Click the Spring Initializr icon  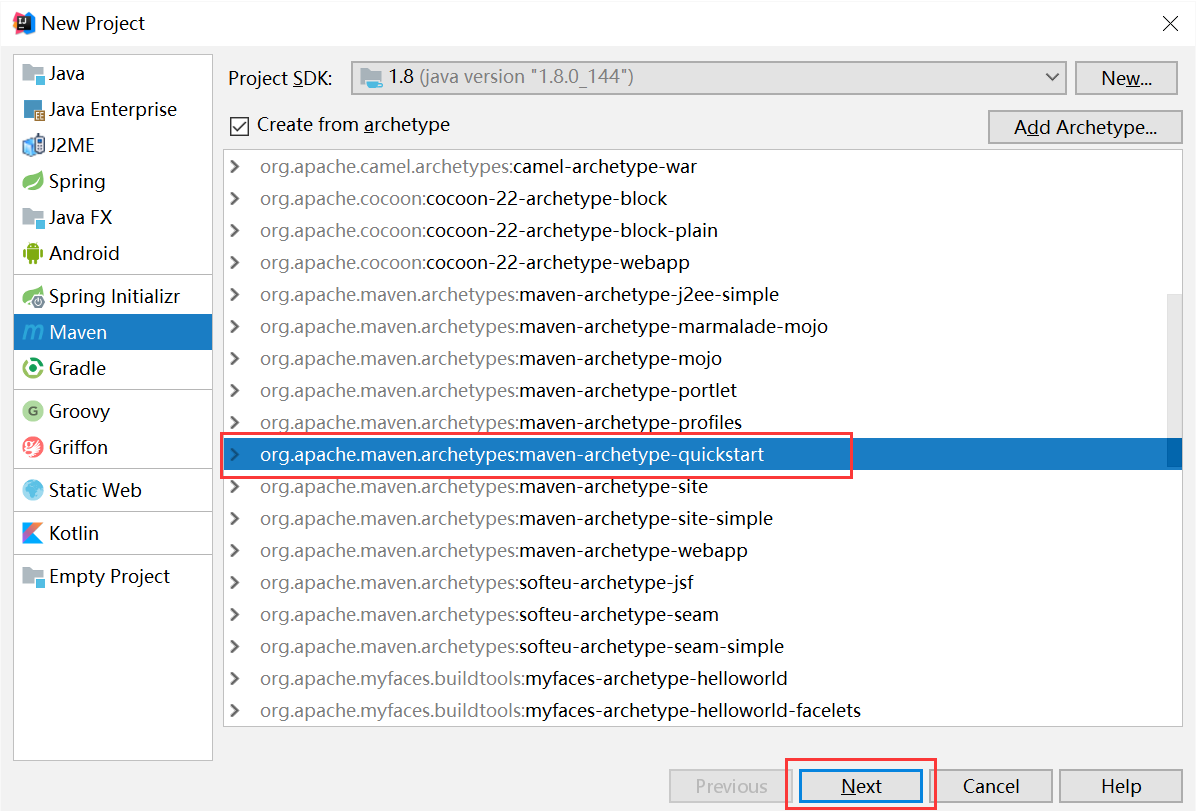[x=34, y=297]
